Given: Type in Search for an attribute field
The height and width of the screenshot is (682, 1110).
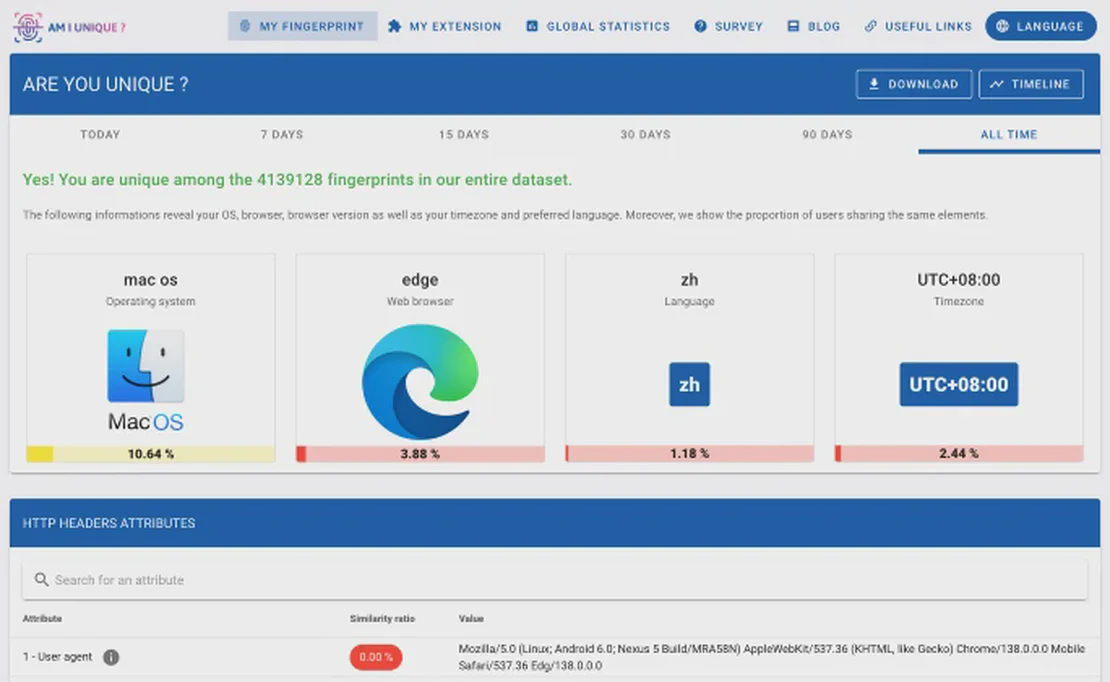Looking at the screenshot, I should [560, 580].
